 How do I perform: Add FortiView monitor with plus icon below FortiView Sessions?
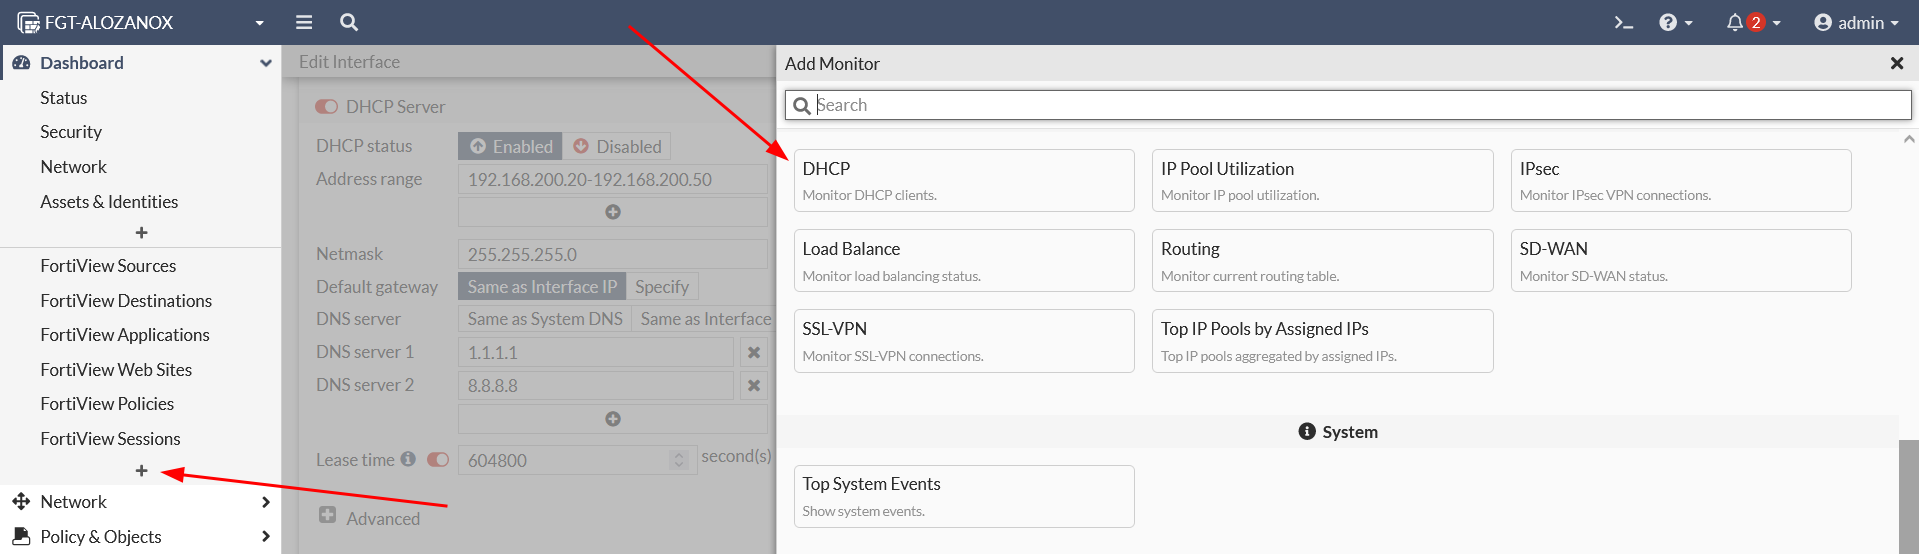[x=141, y=471]
